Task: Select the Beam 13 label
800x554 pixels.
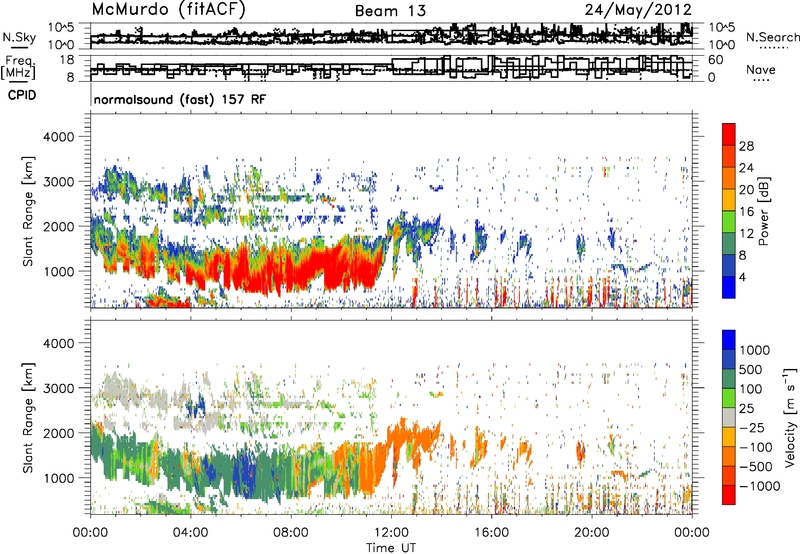Action: [390, 11]
